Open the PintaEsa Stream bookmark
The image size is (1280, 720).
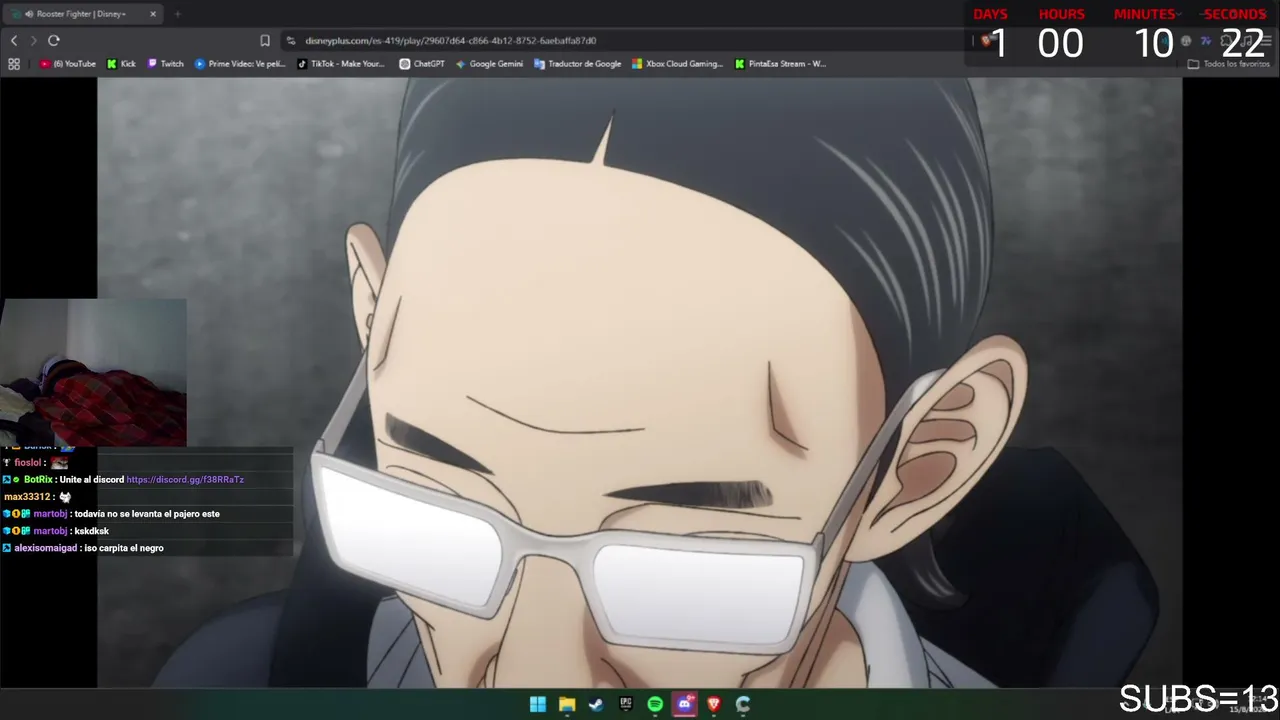pyautogui.click(x=780, y=64)
